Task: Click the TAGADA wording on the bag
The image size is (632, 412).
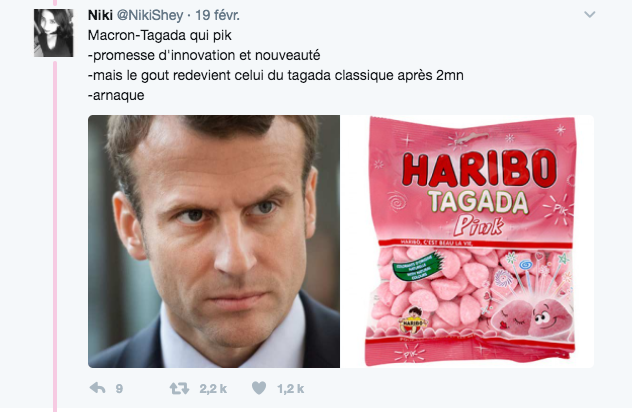Action: (478, 202)
